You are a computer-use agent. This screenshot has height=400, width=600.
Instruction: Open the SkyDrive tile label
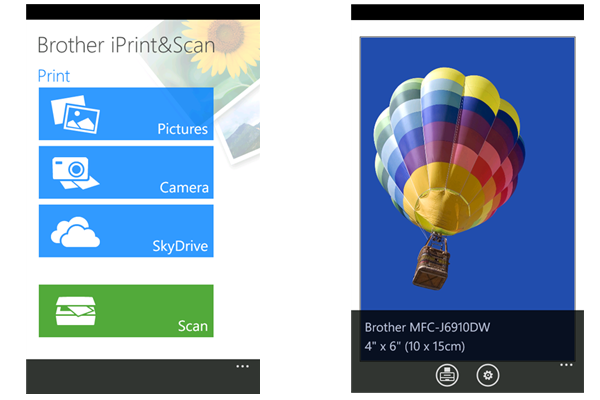(180, 246)
